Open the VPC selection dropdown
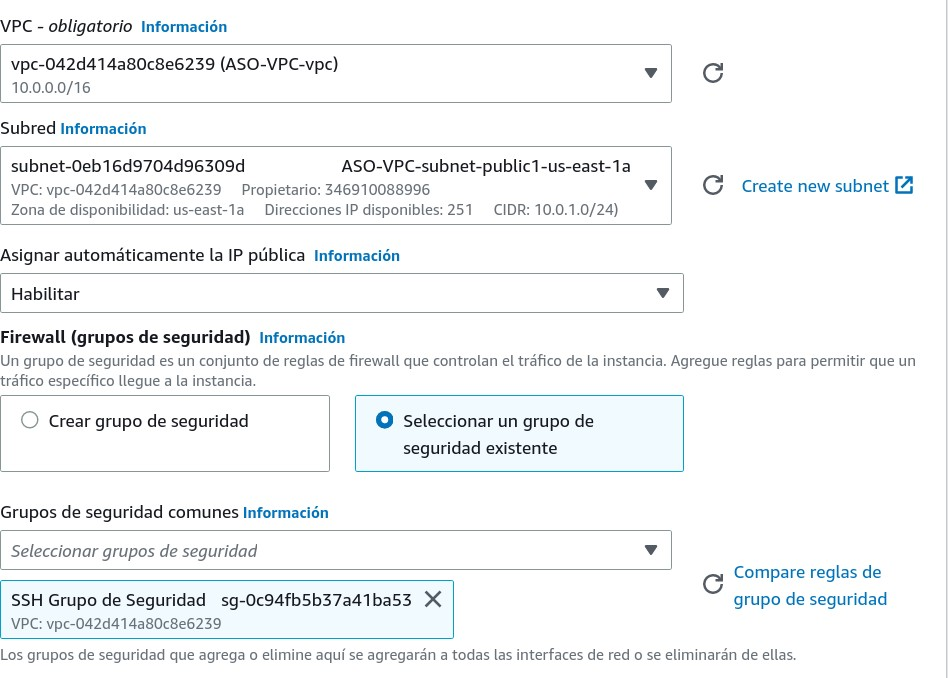948x678 pixels. [651, 73]
